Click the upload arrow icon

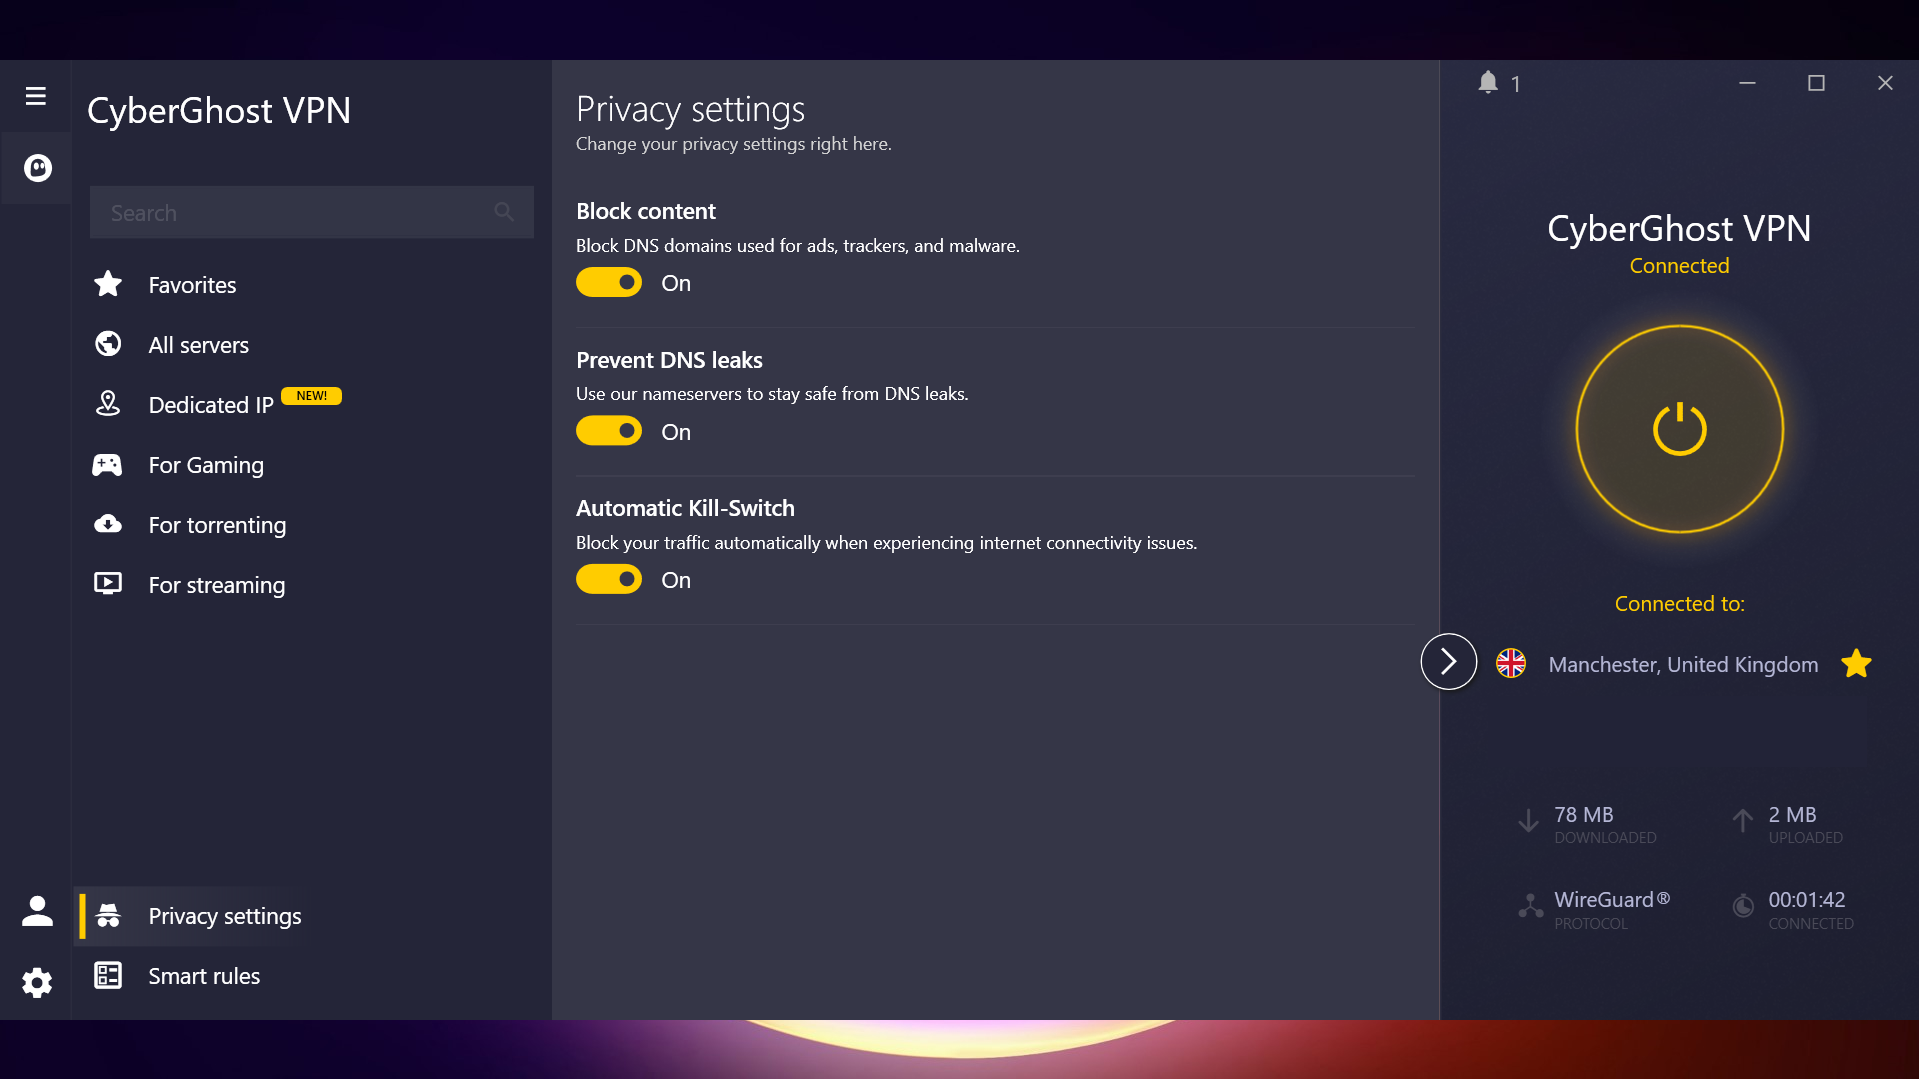pos(1742,821)
